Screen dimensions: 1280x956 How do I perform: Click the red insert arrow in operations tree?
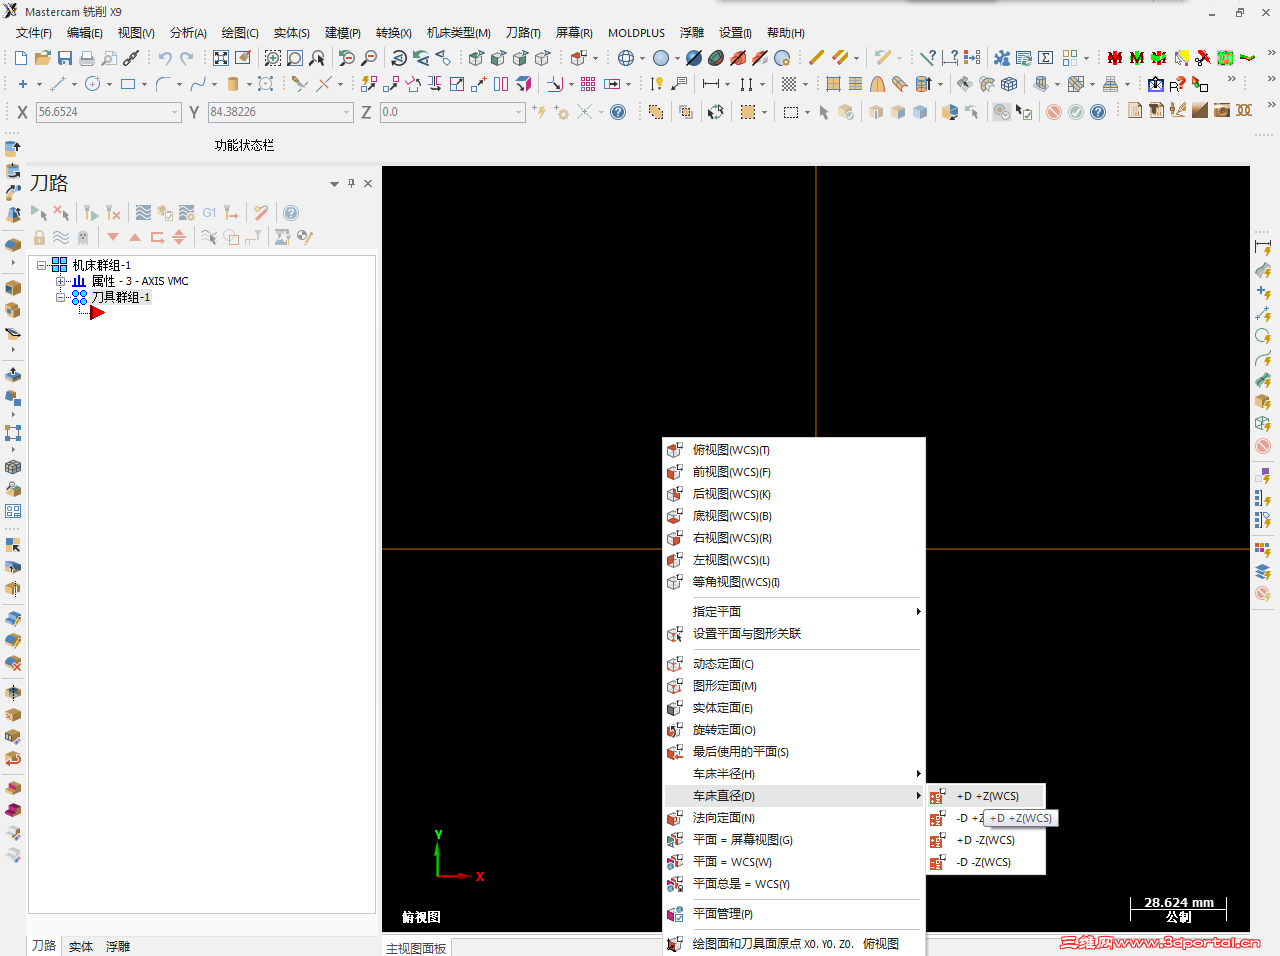pos(97,313)
